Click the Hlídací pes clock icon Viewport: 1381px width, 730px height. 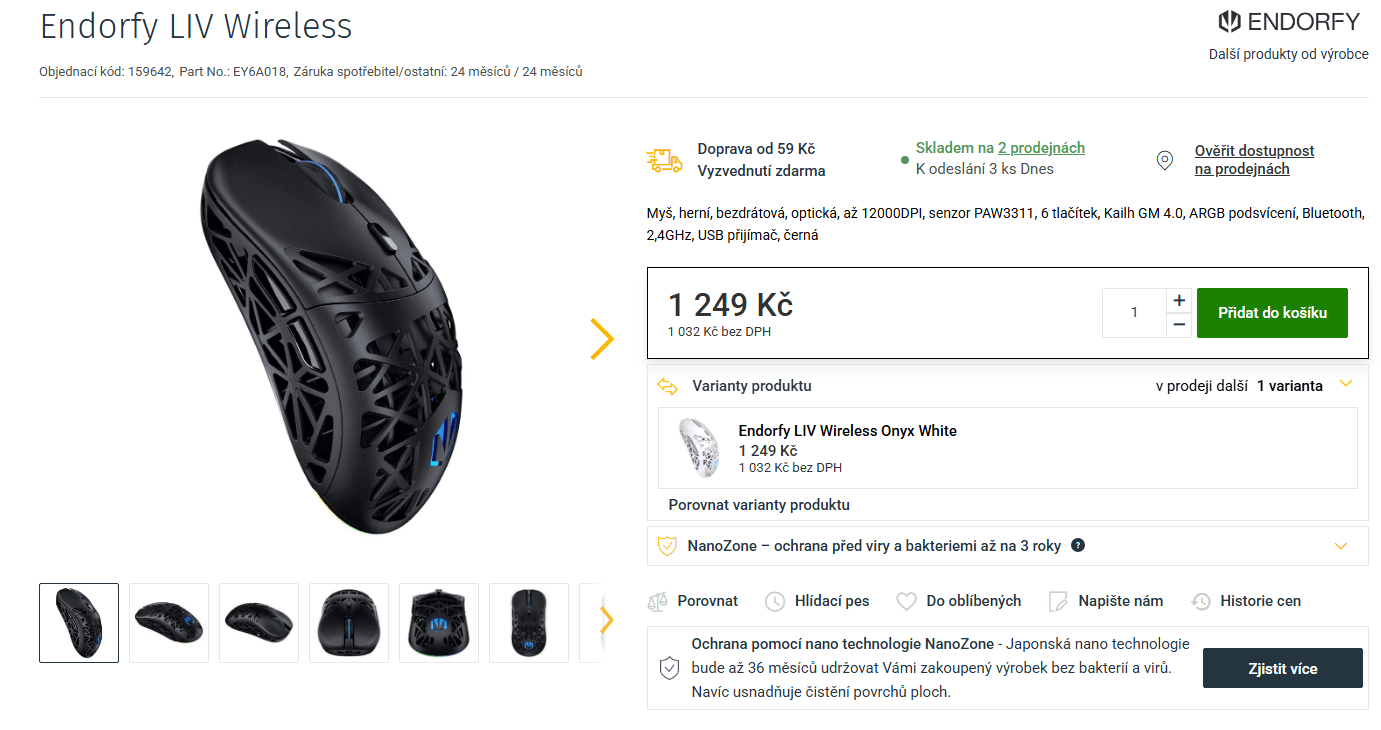click(x=775, y=601)
